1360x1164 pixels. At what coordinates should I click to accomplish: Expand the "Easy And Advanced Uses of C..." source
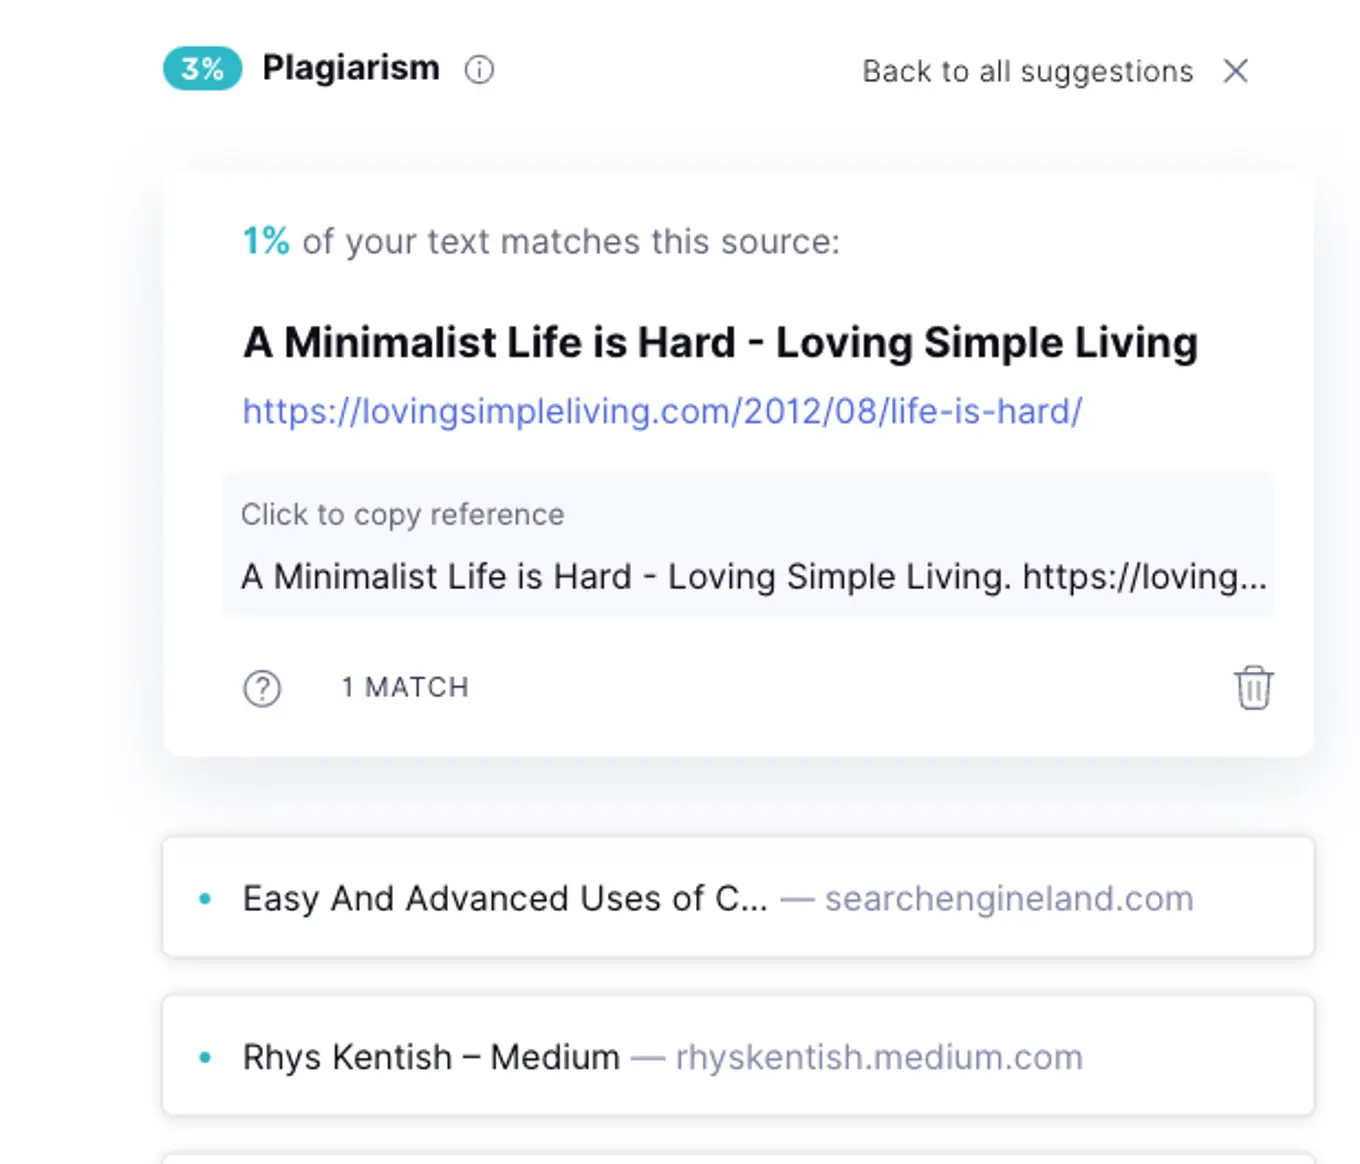point(505,898)
